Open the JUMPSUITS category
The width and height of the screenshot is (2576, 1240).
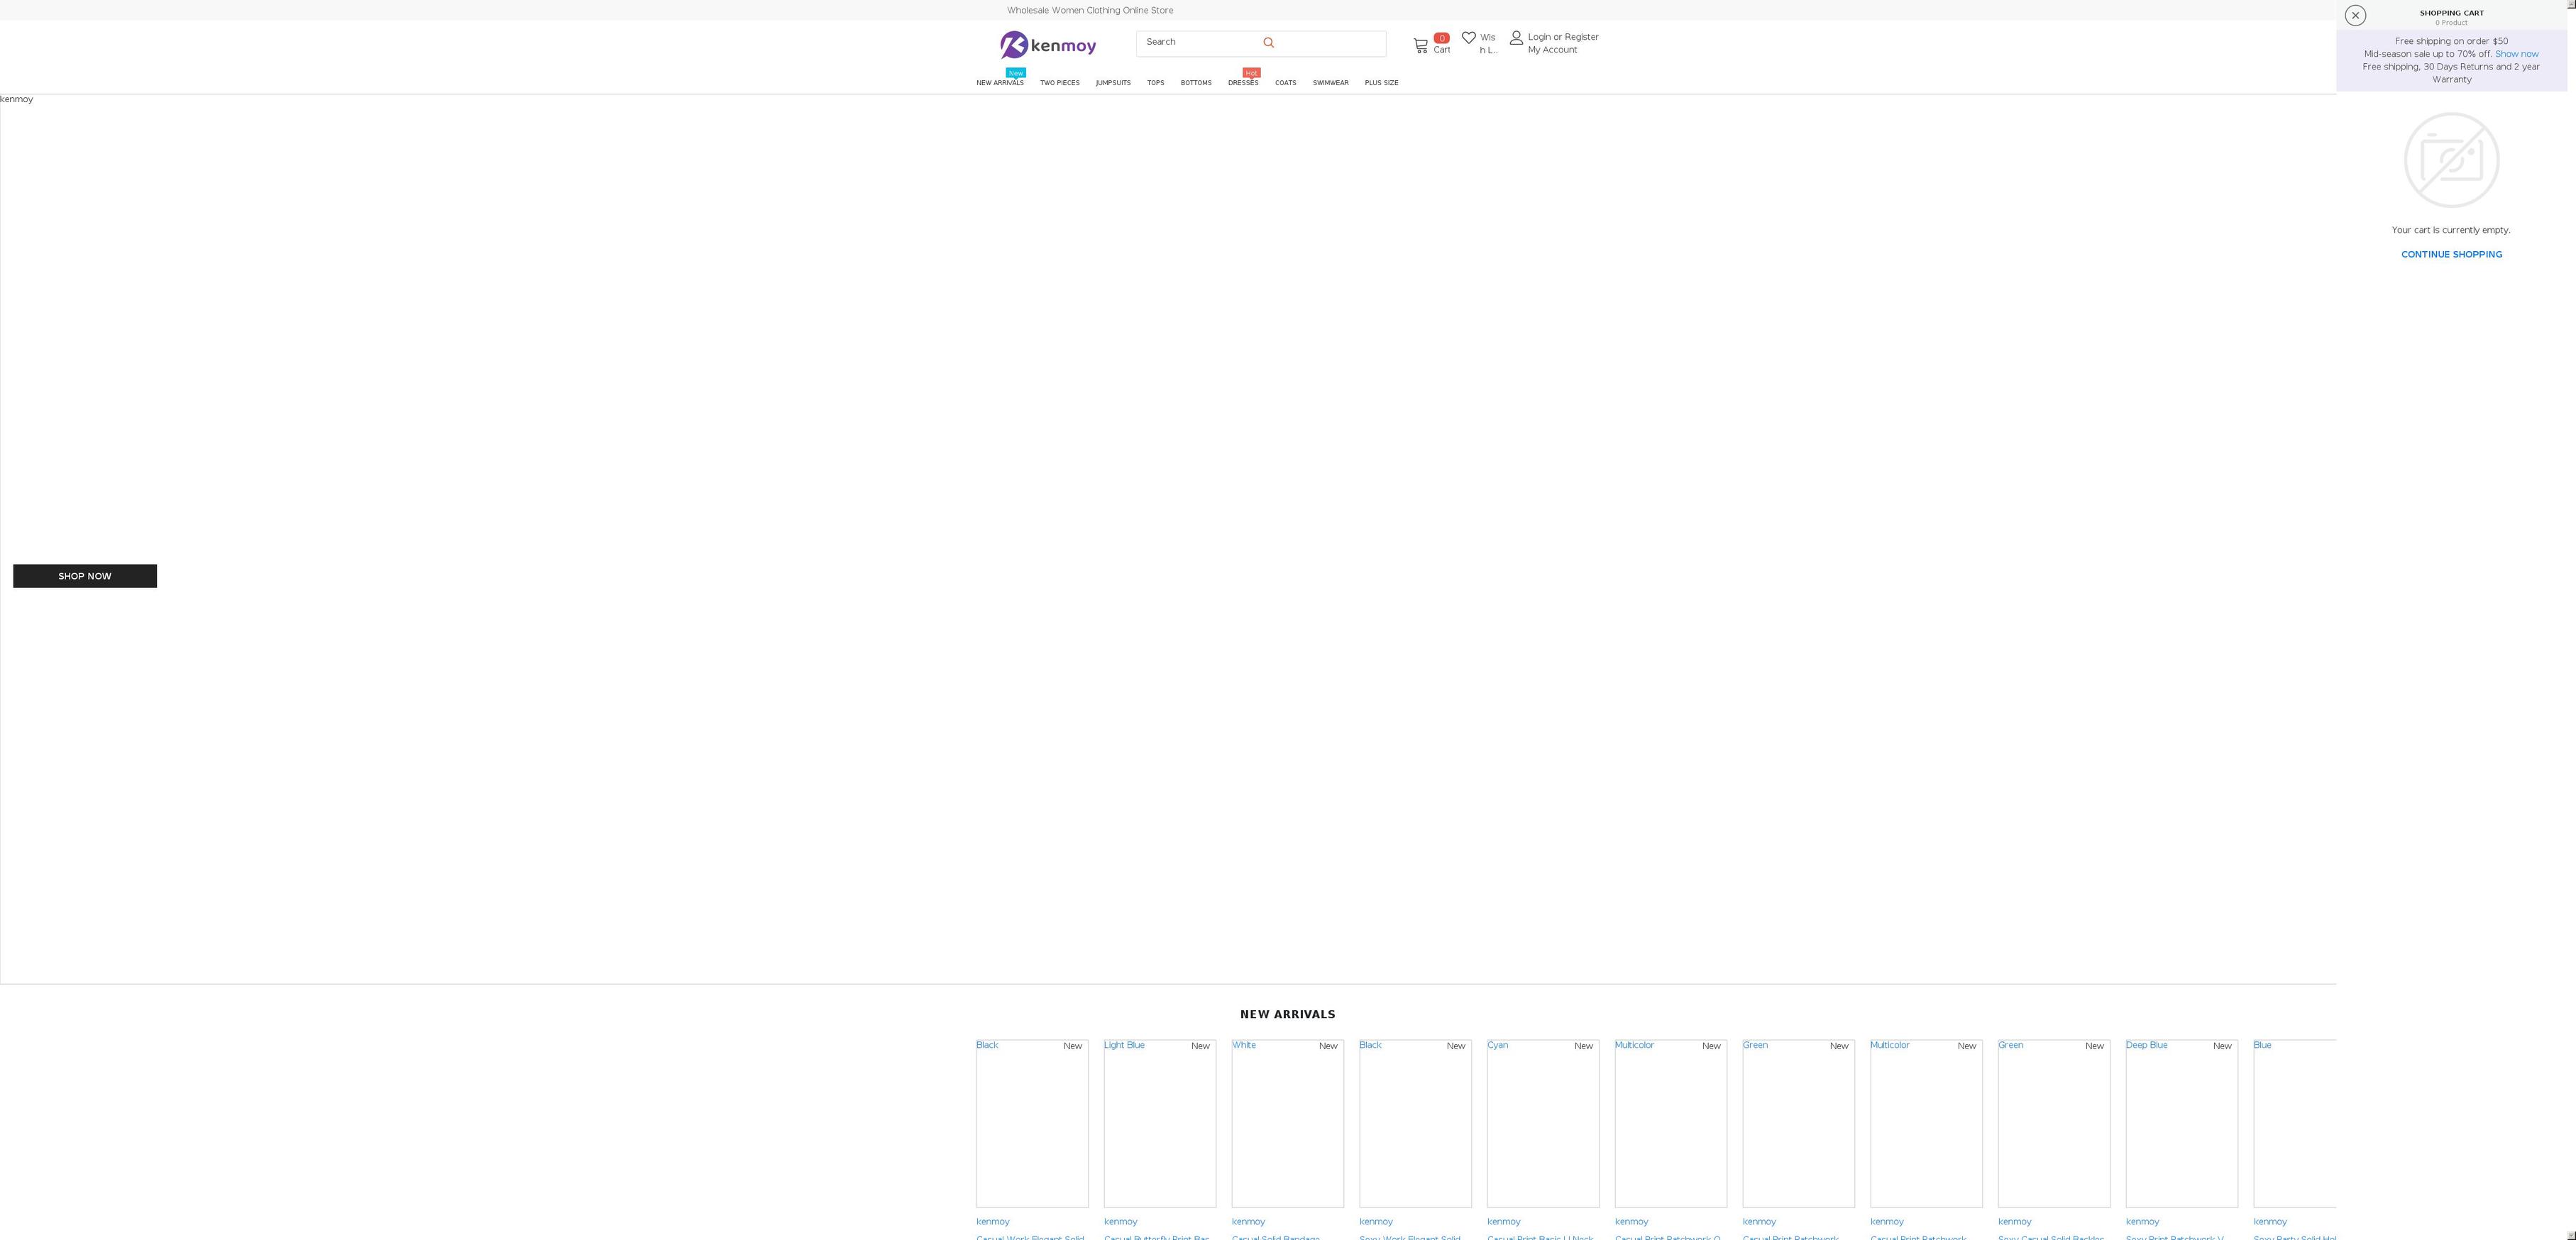(1113, 83)
